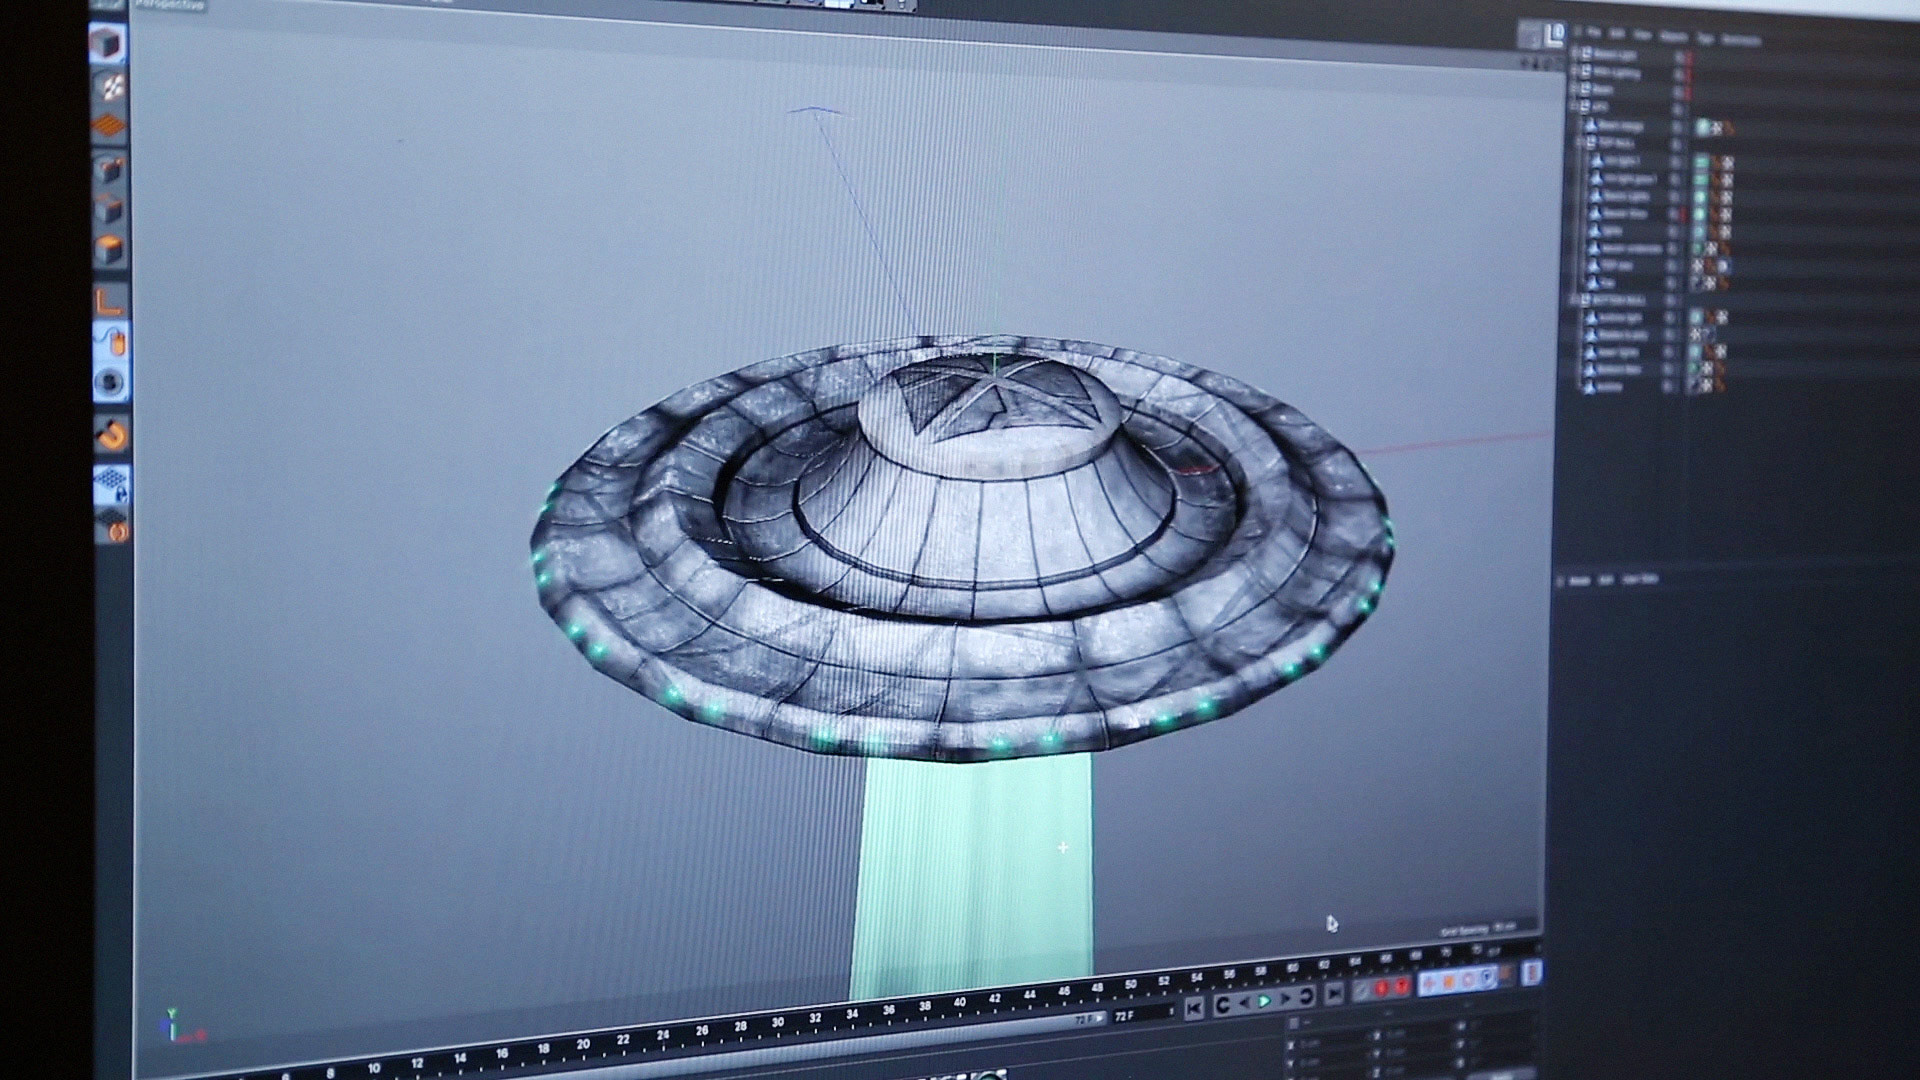
Task: Toggle Parameter keying icon
Action: pyautogui.click(x=1489, y=977)
